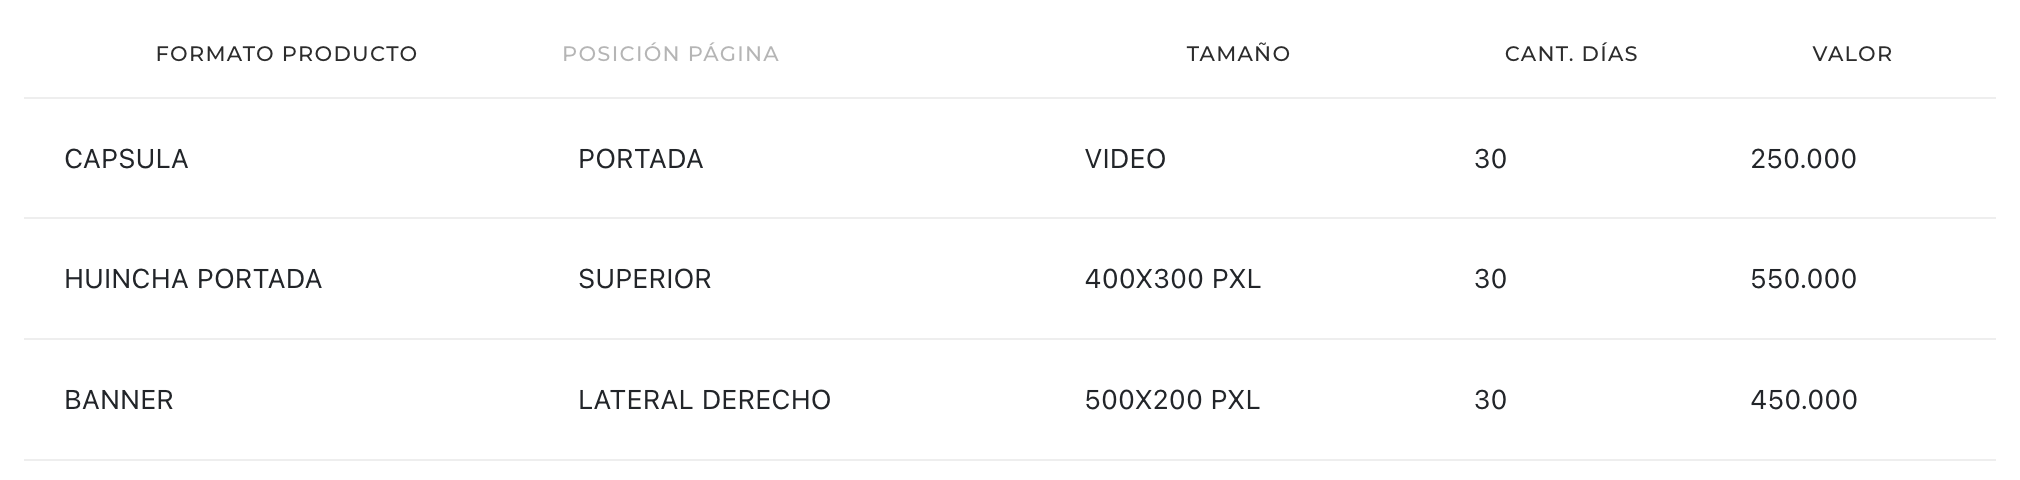The width and height of the screenshot is (2020, 480).
Task: Select the 30 days cell in HUINCHA PORTADA row
Action: click(x=1491, y=279)
